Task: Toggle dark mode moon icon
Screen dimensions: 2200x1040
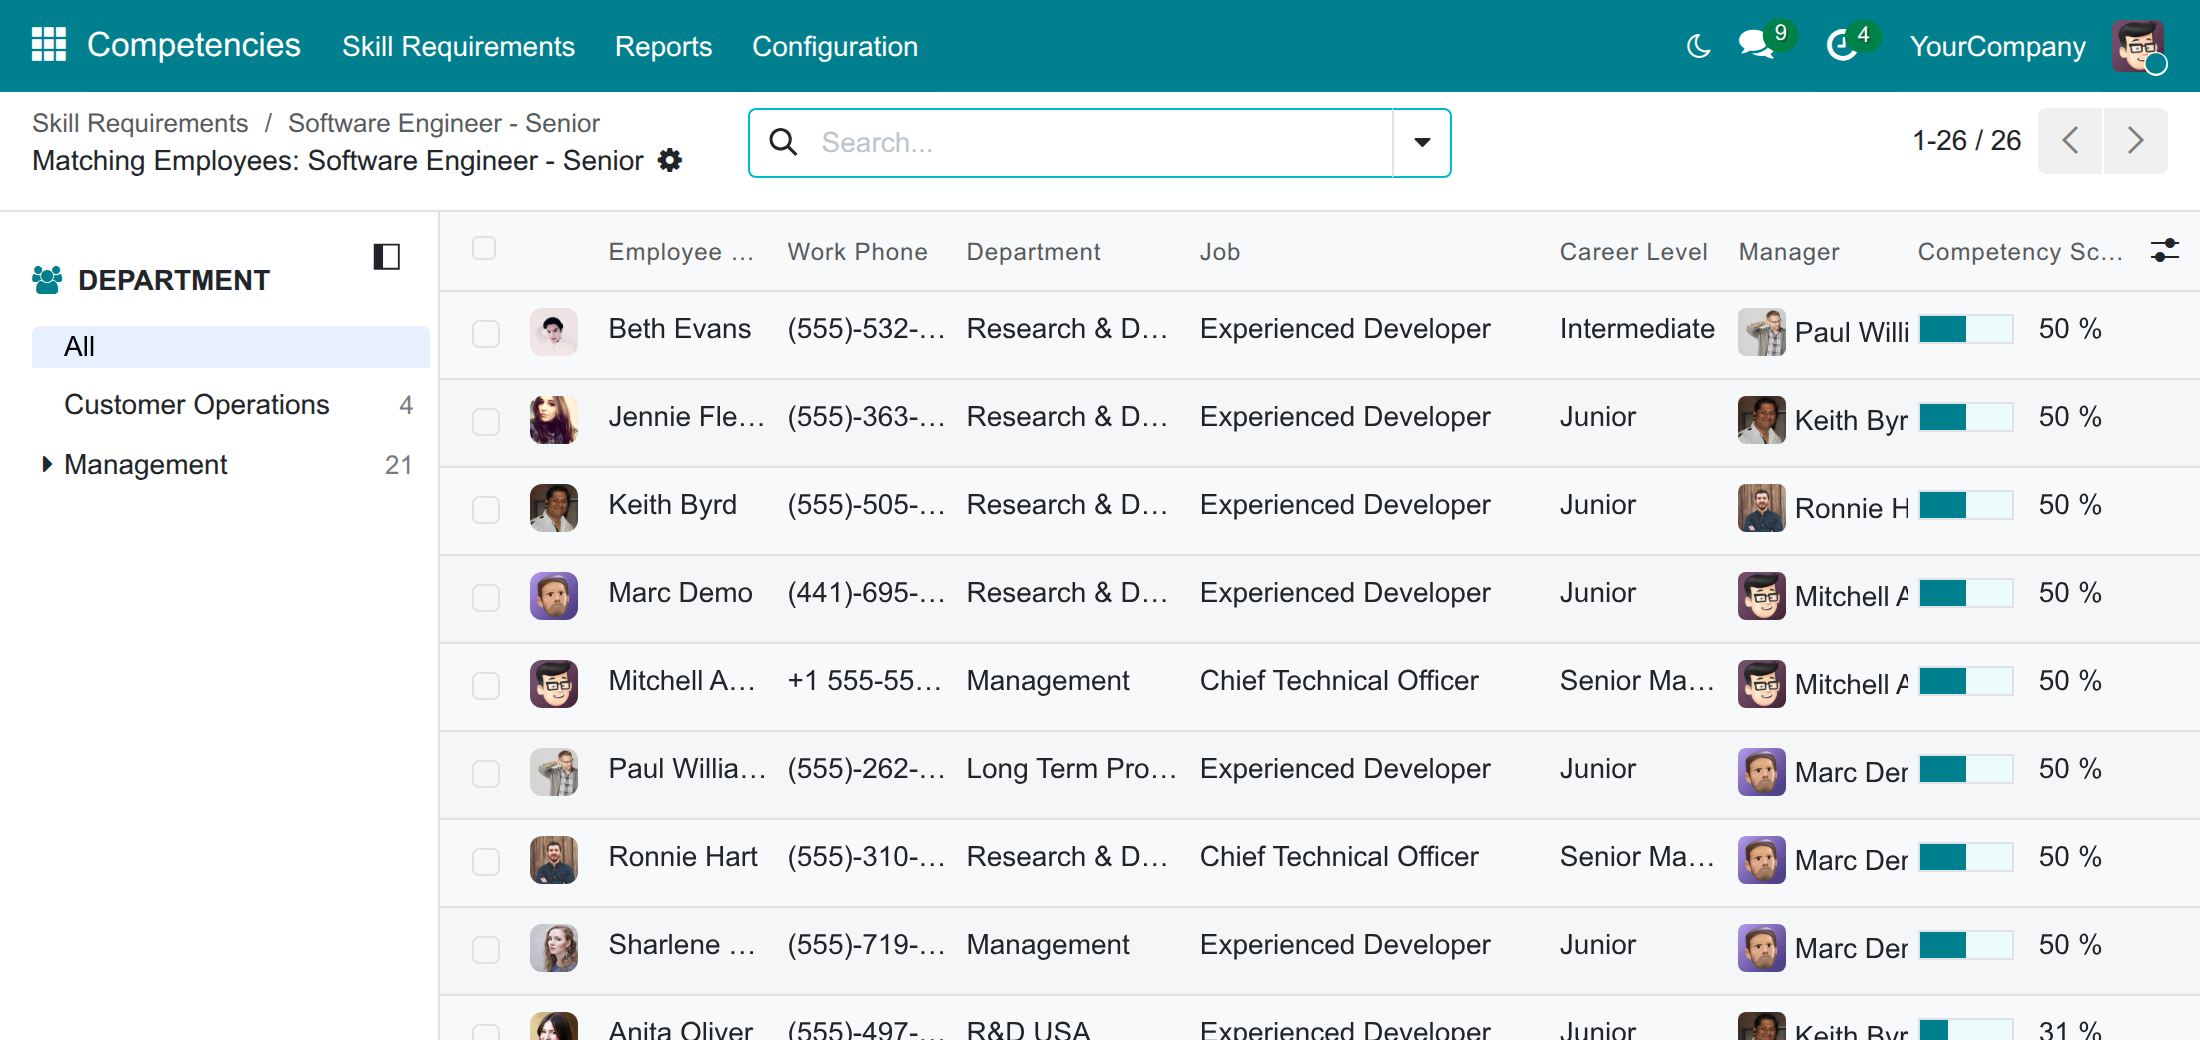Action: (1698, 46)
